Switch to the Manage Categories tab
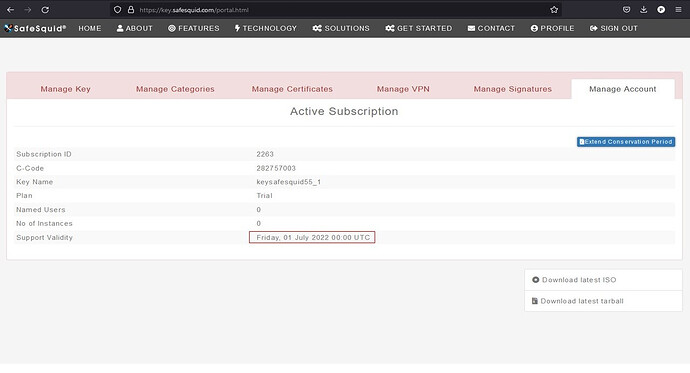This screenshot has width=690, height=373. (x=175, y=89)
